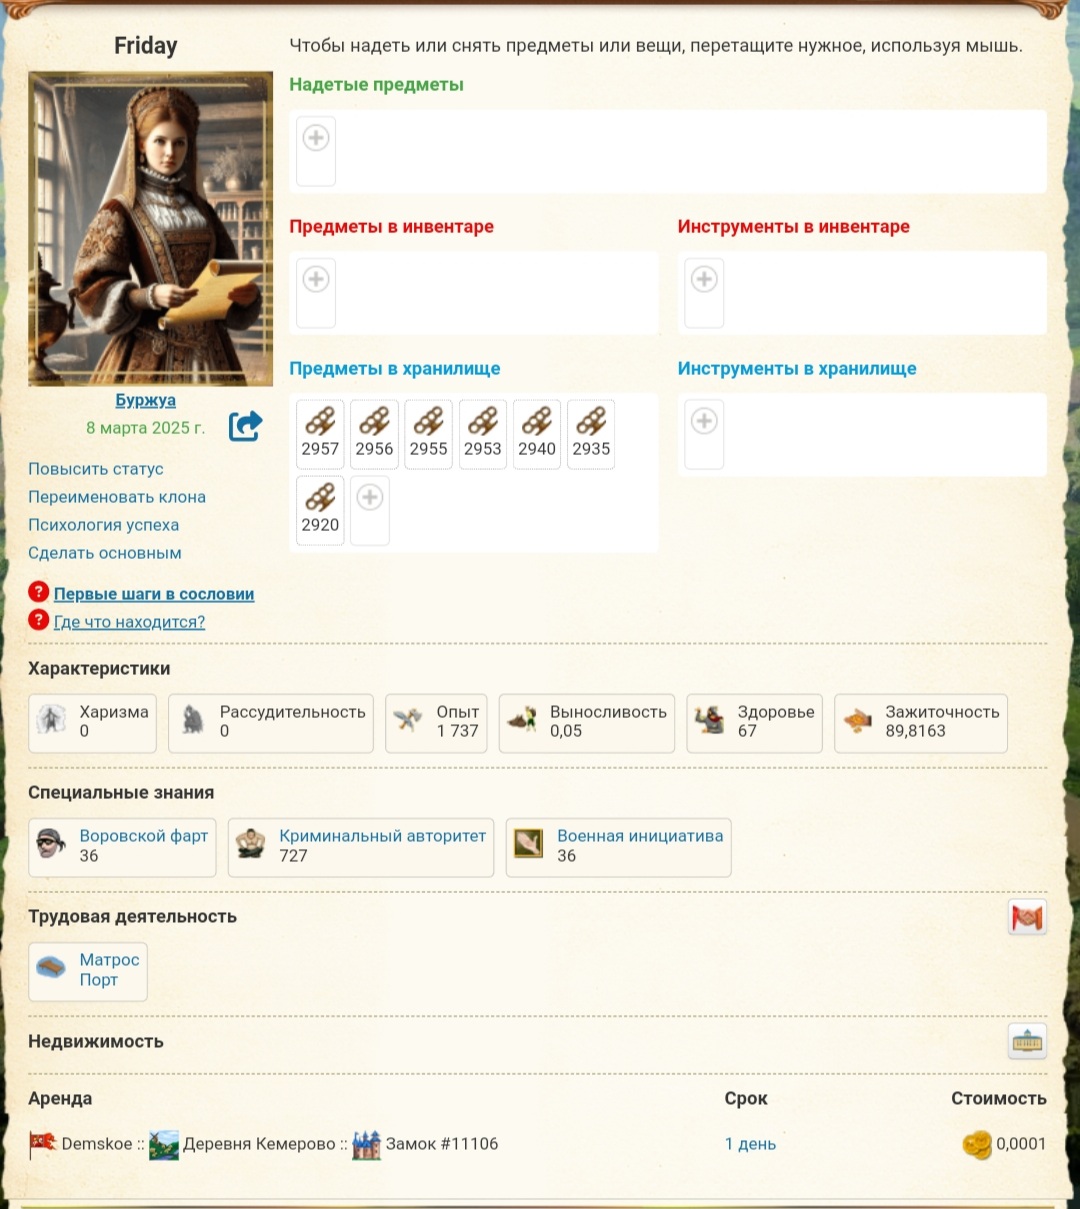Click the Demskoe state name text

click(97, 1144)
